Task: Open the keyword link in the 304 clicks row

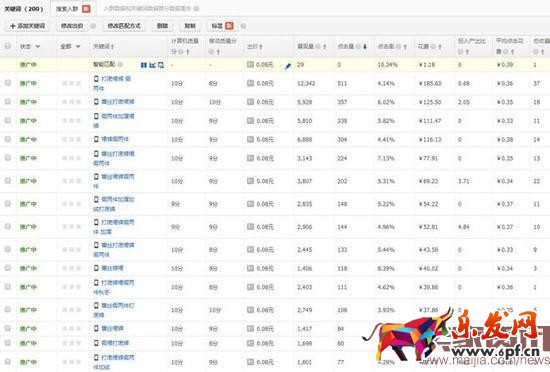Action: [115, 139]
